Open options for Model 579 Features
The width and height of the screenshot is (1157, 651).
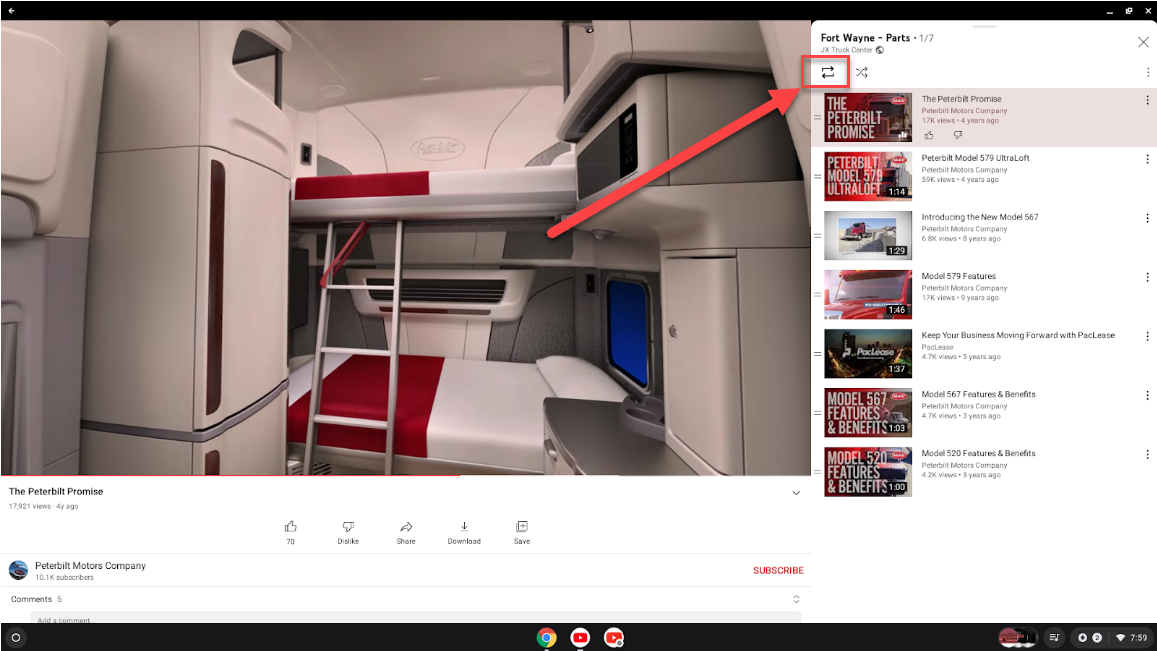(x=1147, y=277)
